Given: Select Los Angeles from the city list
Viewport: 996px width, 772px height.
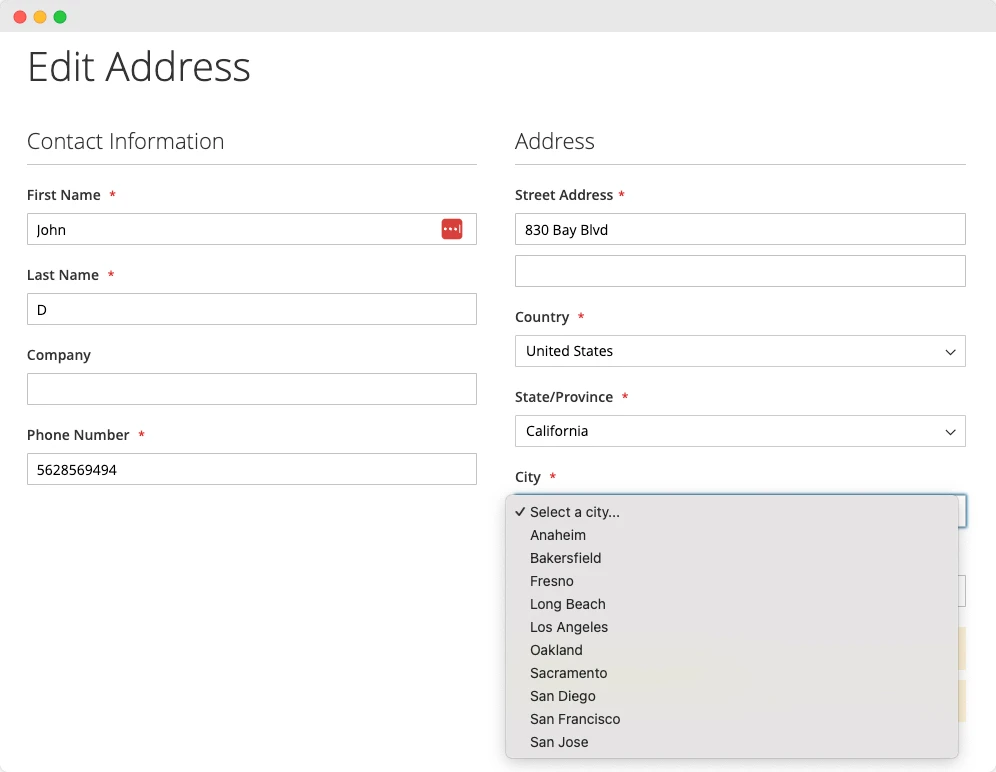Looking at the screenshot, I should click(569, 627).
